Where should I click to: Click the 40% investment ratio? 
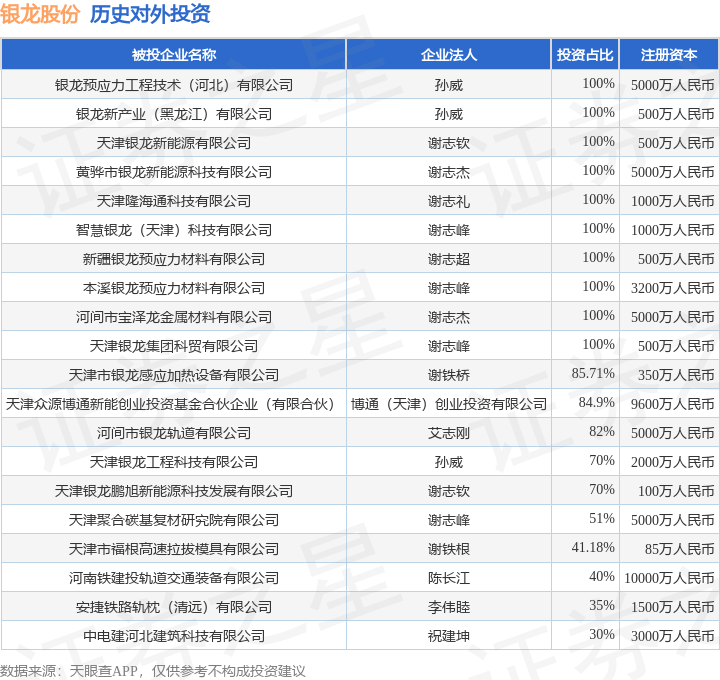602,576
